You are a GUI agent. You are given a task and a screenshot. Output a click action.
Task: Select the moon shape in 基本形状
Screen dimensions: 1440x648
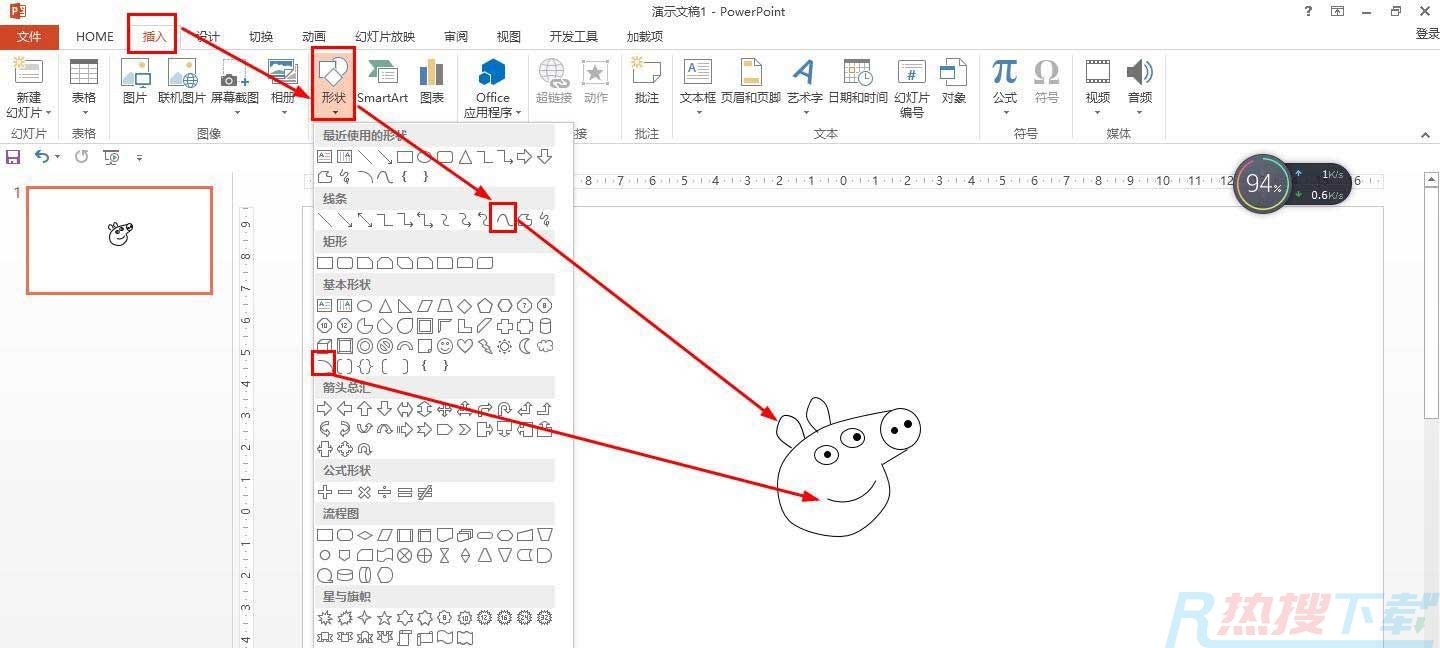coord(525,346)
